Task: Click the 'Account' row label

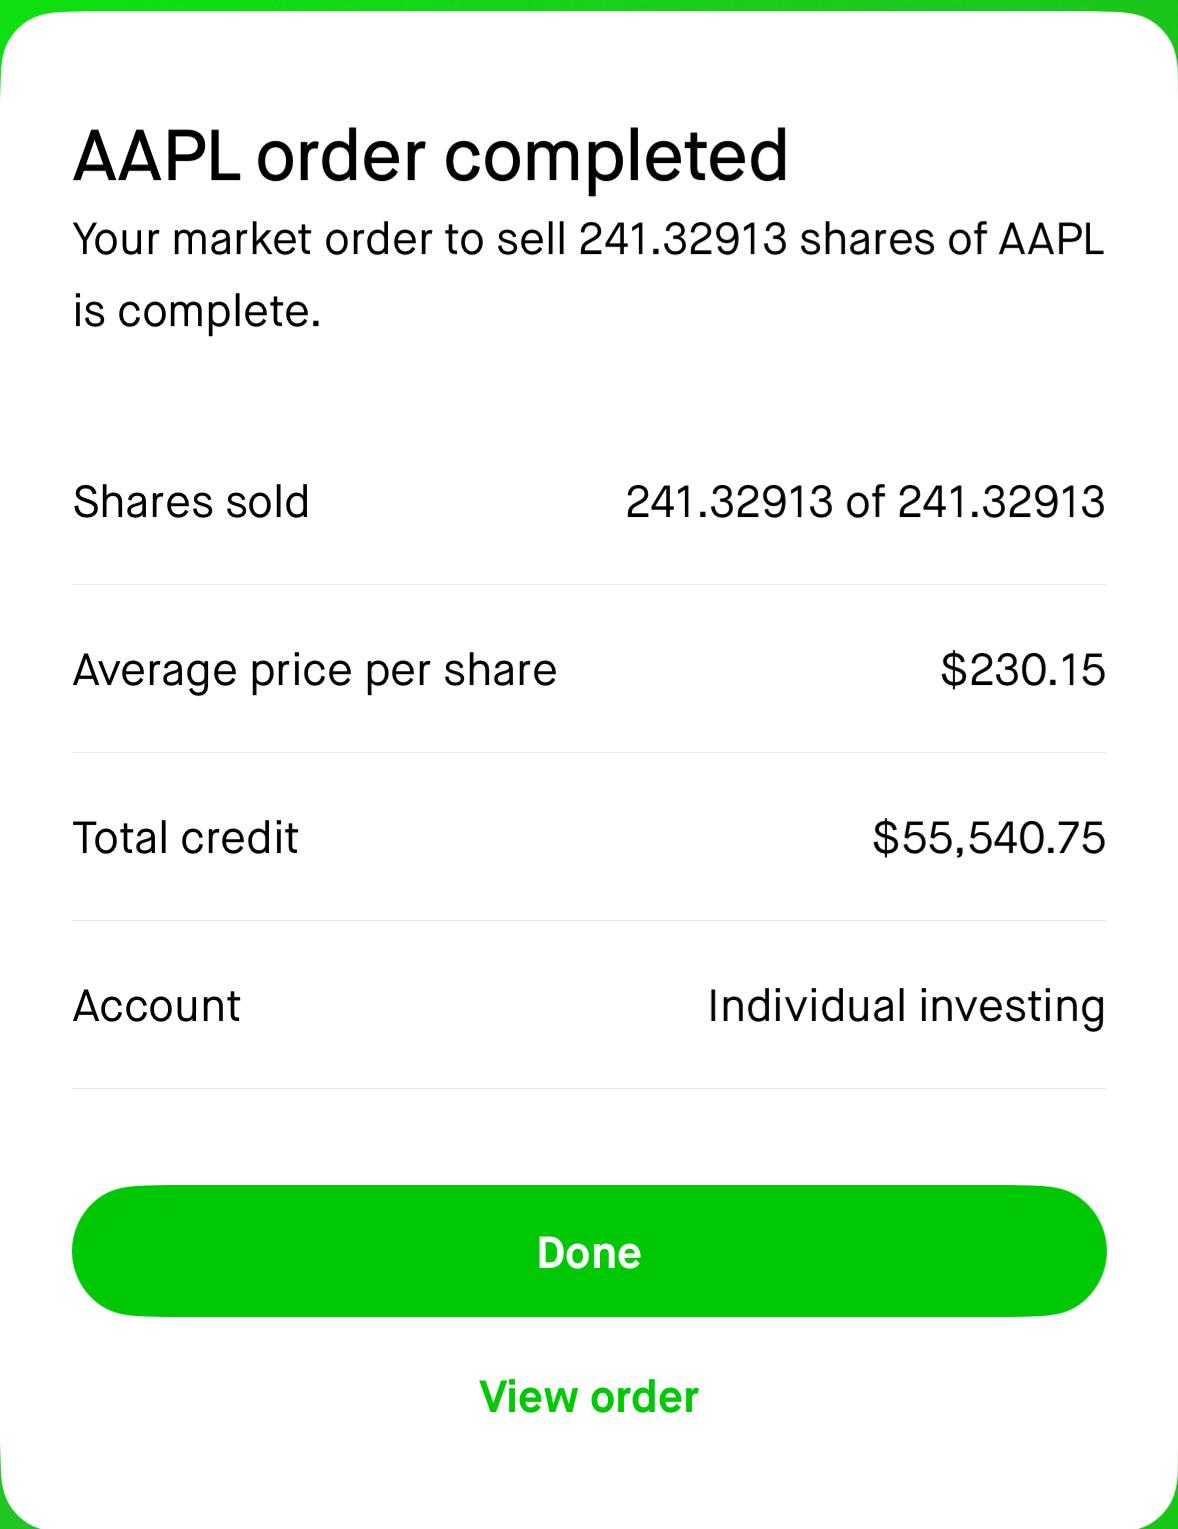Action: point(157,1006)
